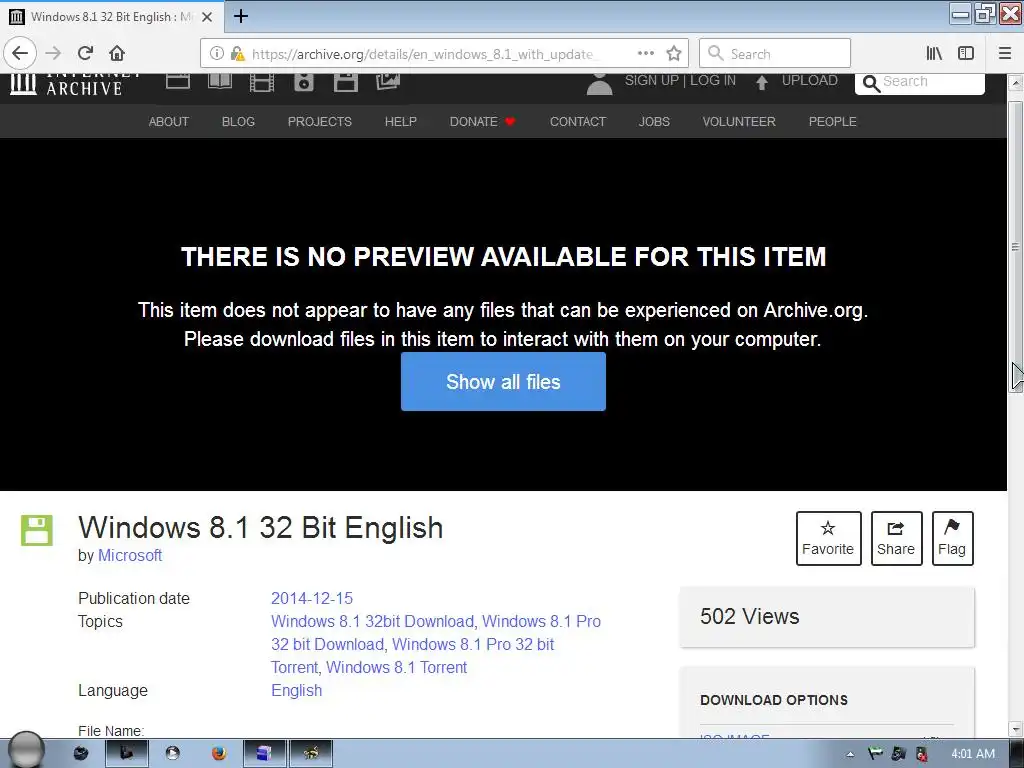
Task: Open the Microsoft creator link
Action: pyautogui.click(x=130, y=555)
